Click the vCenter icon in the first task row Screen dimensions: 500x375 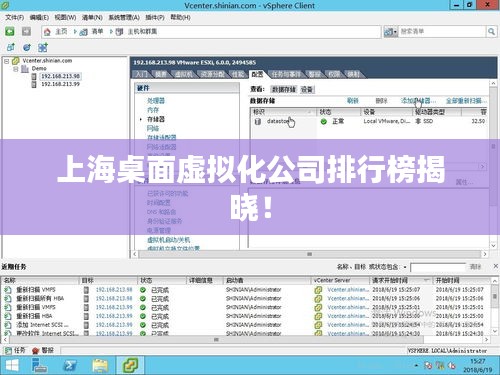[318, 290]
